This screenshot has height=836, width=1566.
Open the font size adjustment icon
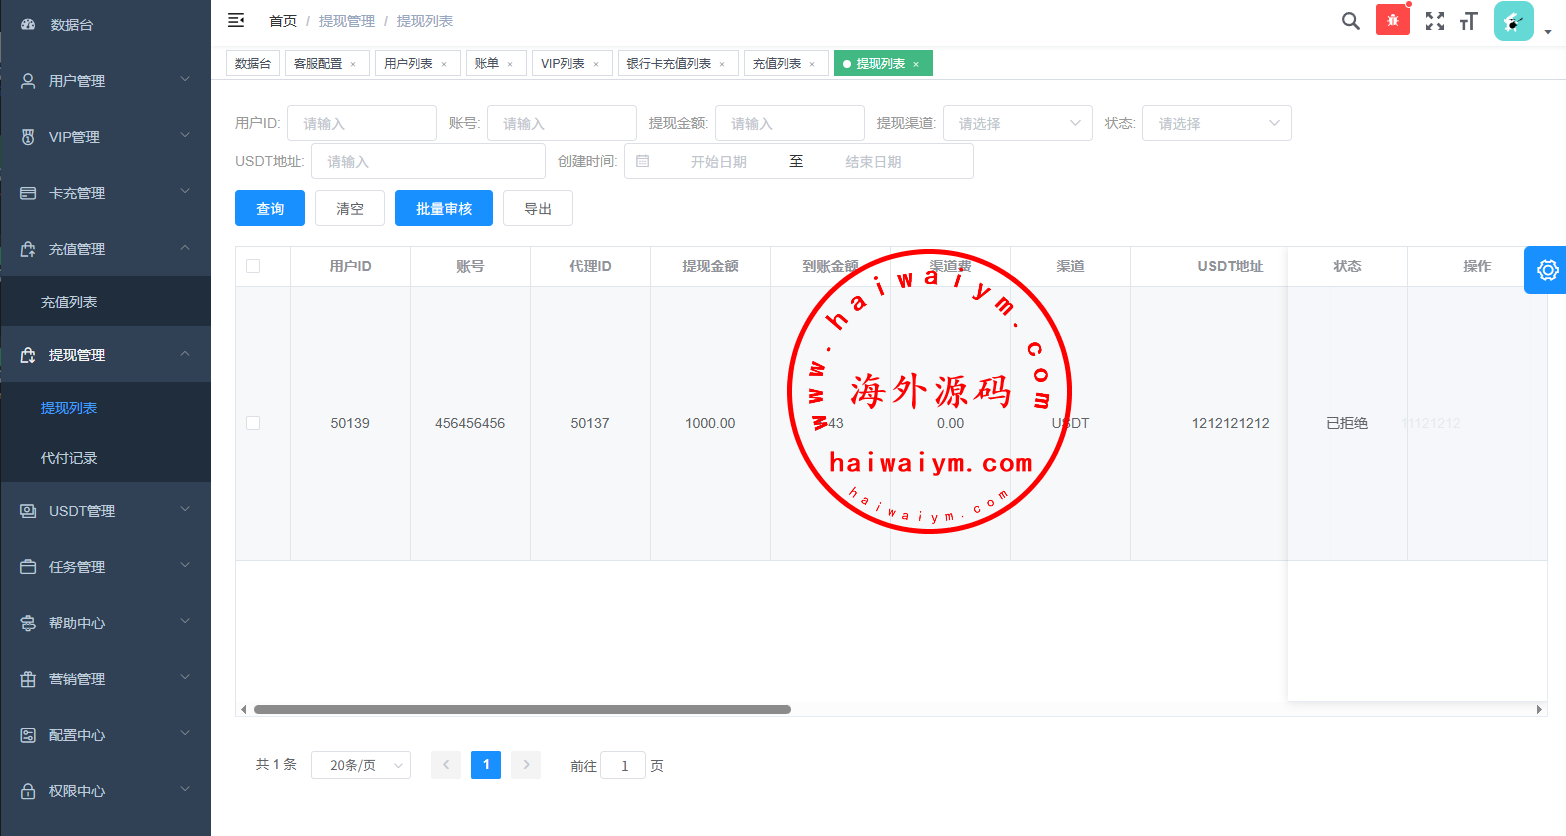point(1468,21)
